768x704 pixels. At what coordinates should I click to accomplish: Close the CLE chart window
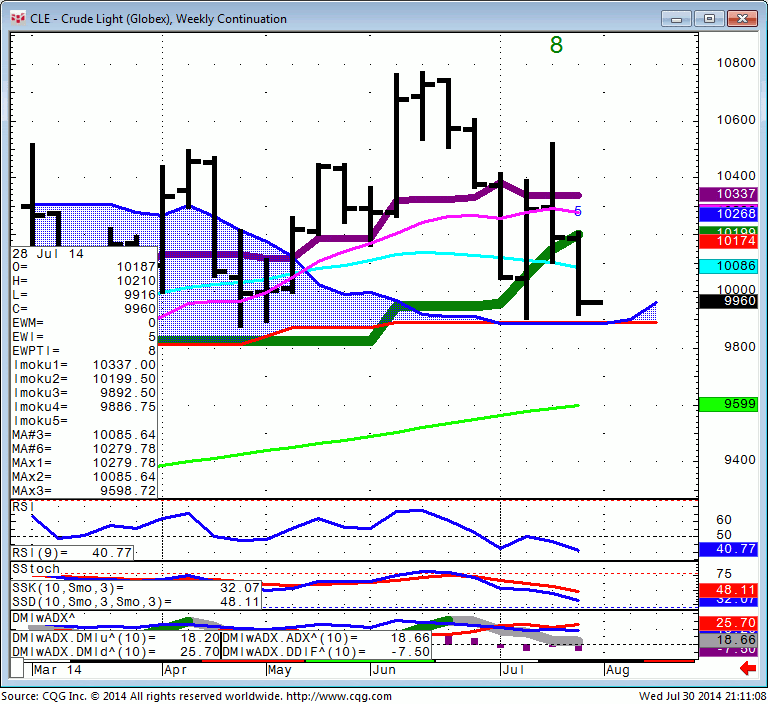743,19
